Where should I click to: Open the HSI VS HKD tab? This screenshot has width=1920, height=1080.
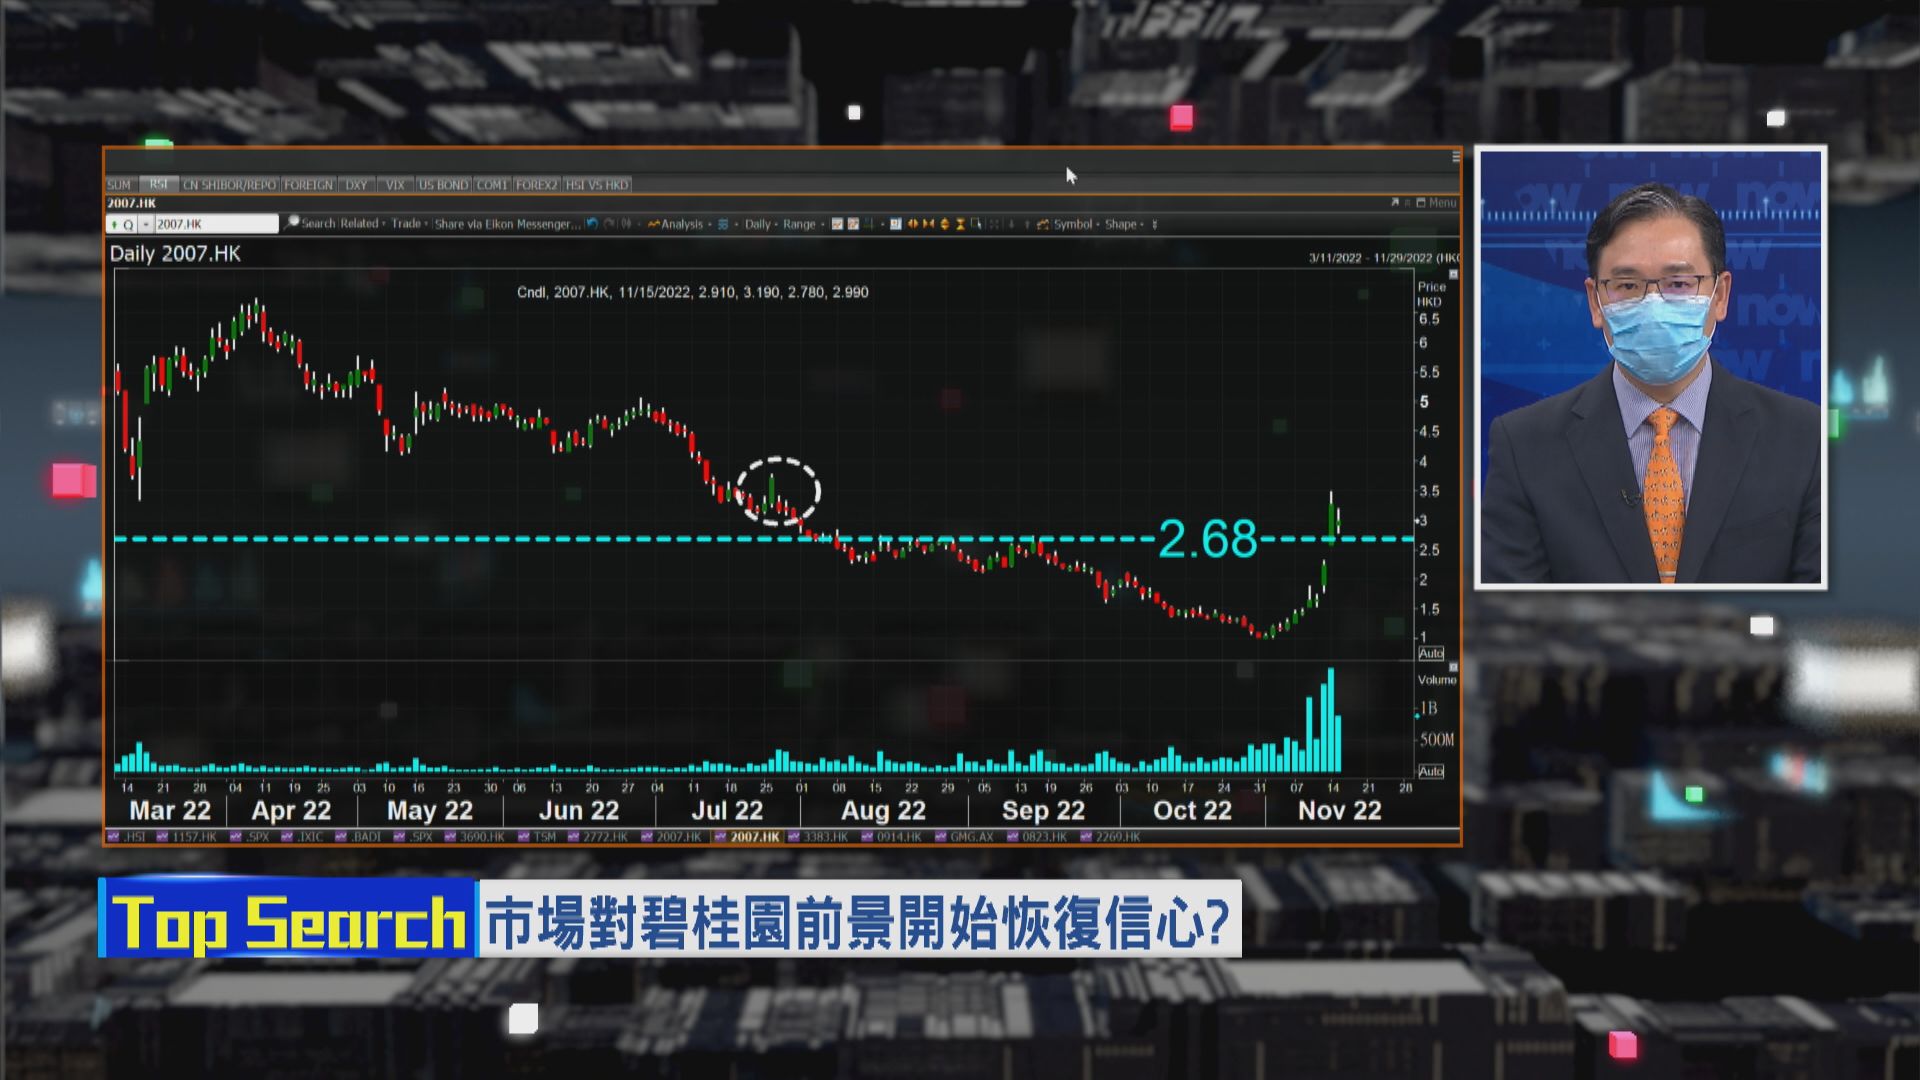(x=597, y=185)
